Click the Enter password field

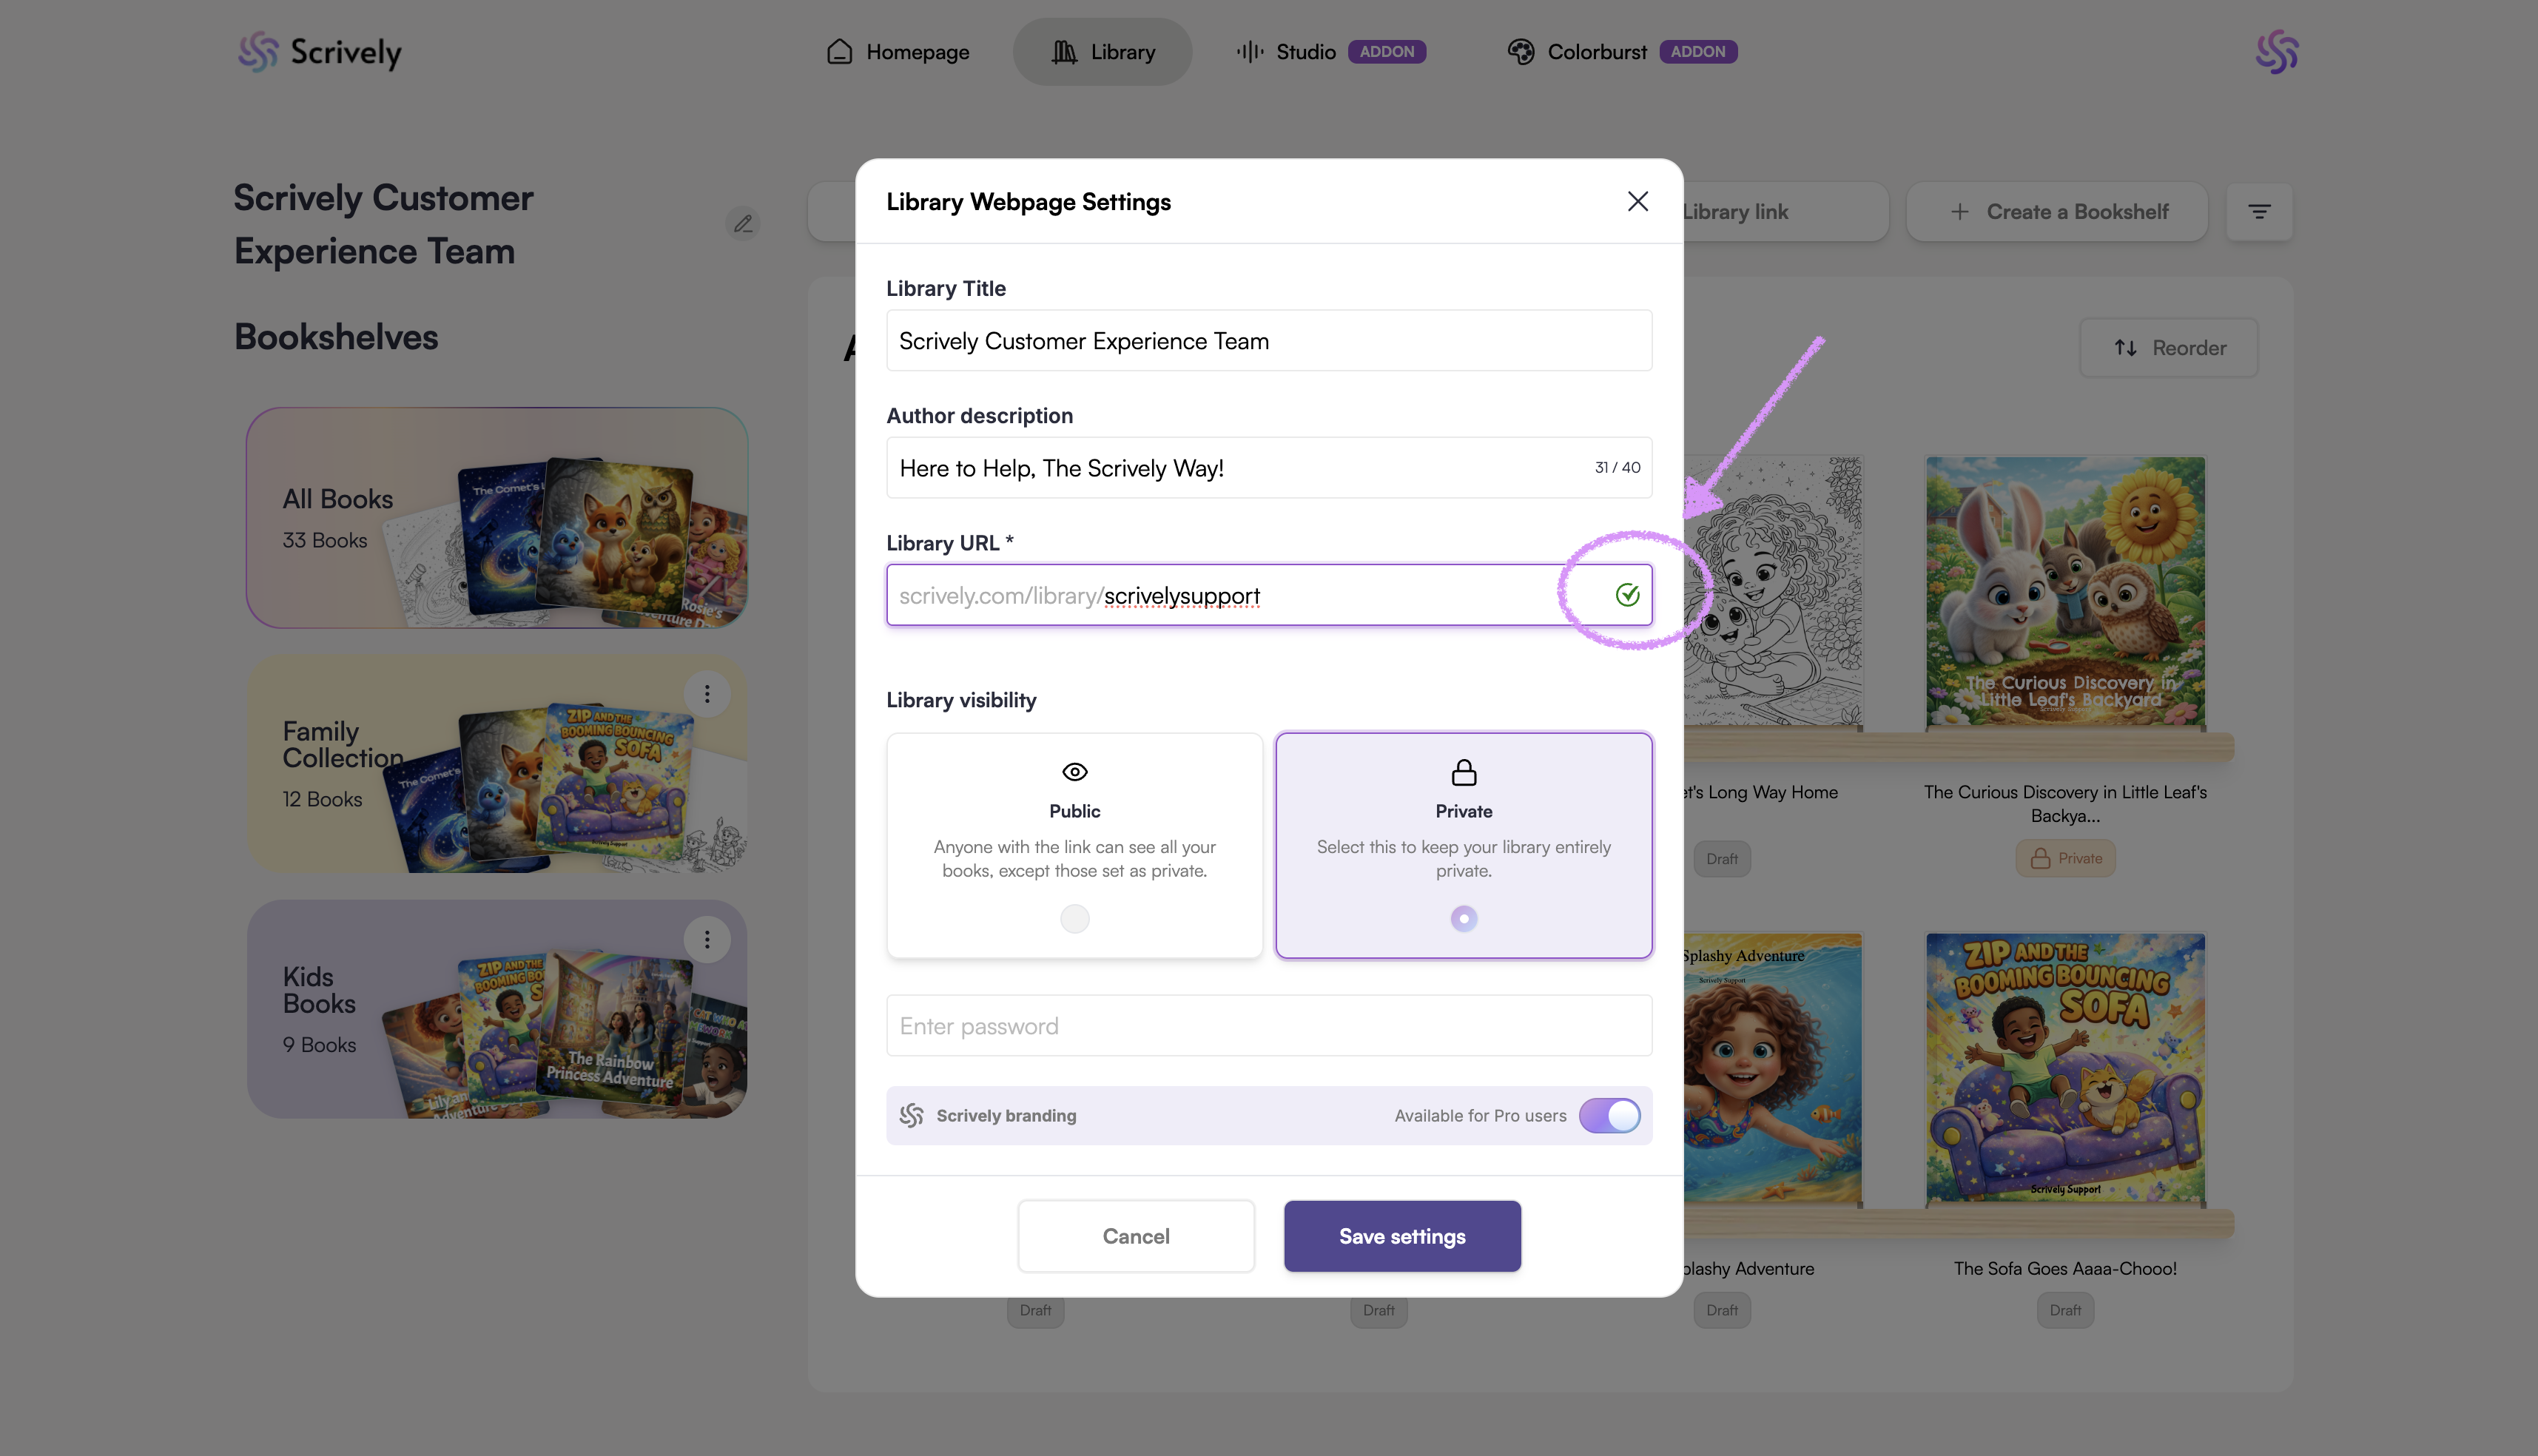(x=1268, y=1026)
